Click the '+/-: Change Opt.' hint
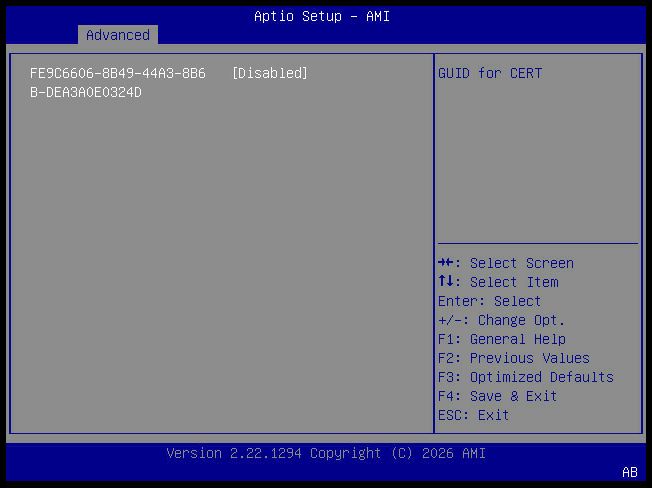652x488 pixels. click(501, 320)
